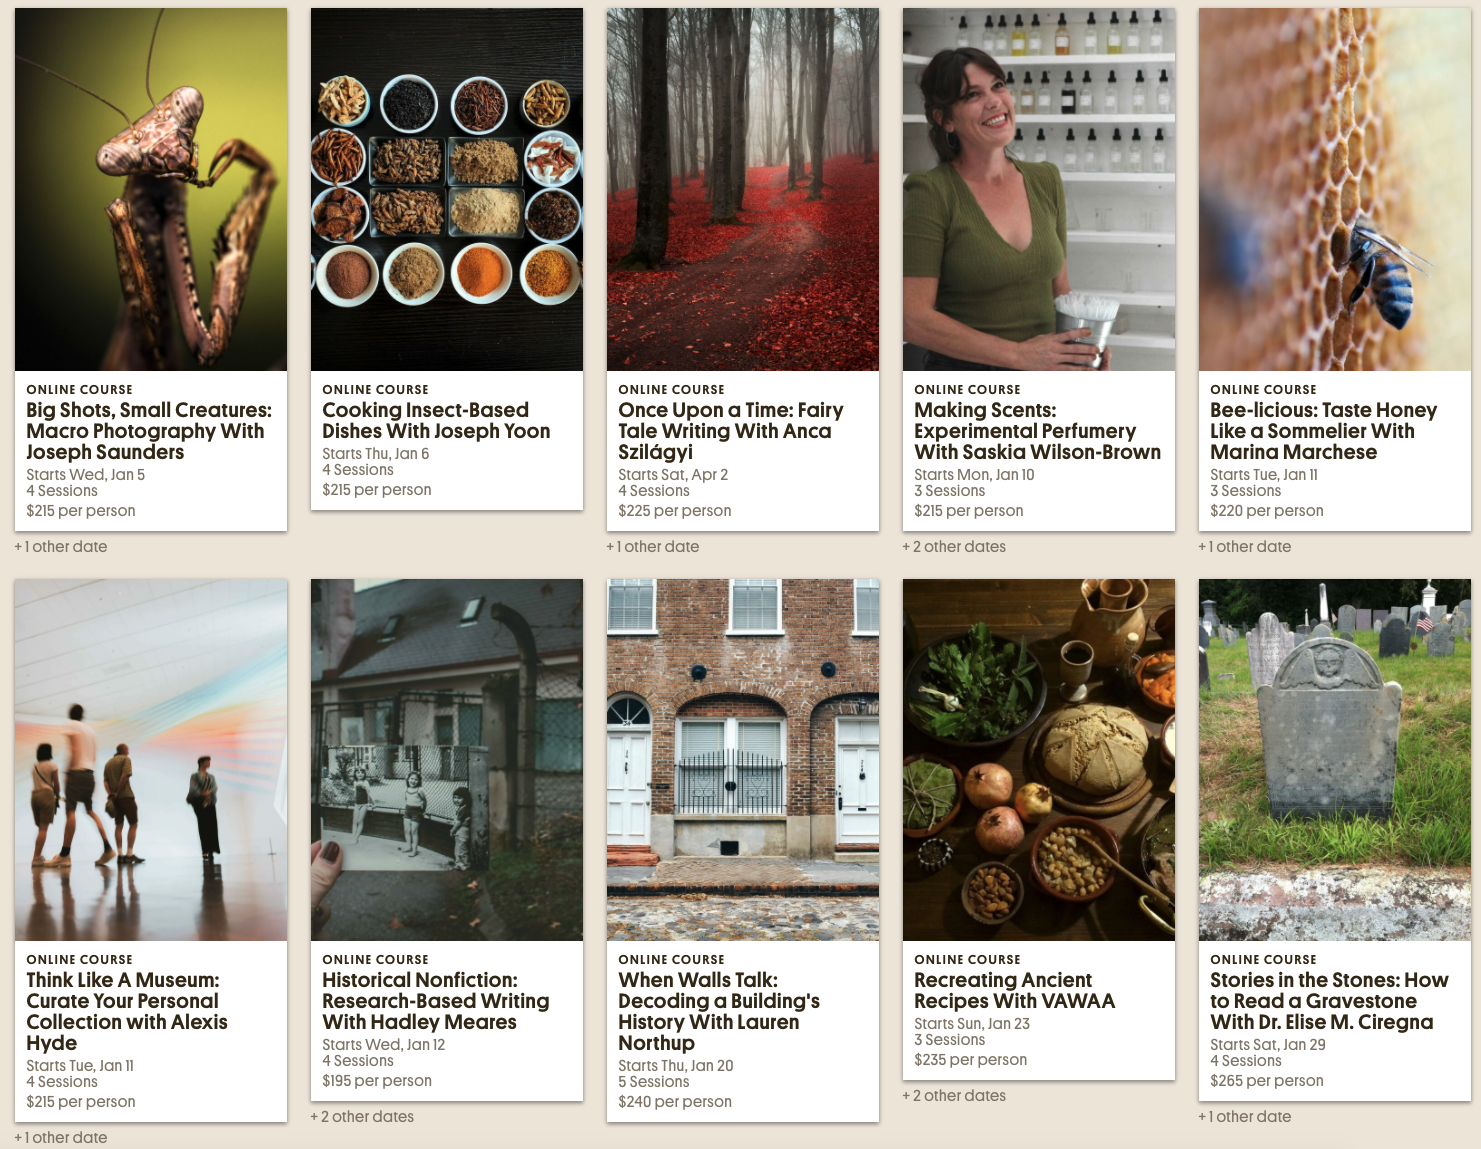The height and width of the screenshot is (1149, 1481).
Task: Select the brick building facade image
Action: pyautogui.click(x=743, y=760)
